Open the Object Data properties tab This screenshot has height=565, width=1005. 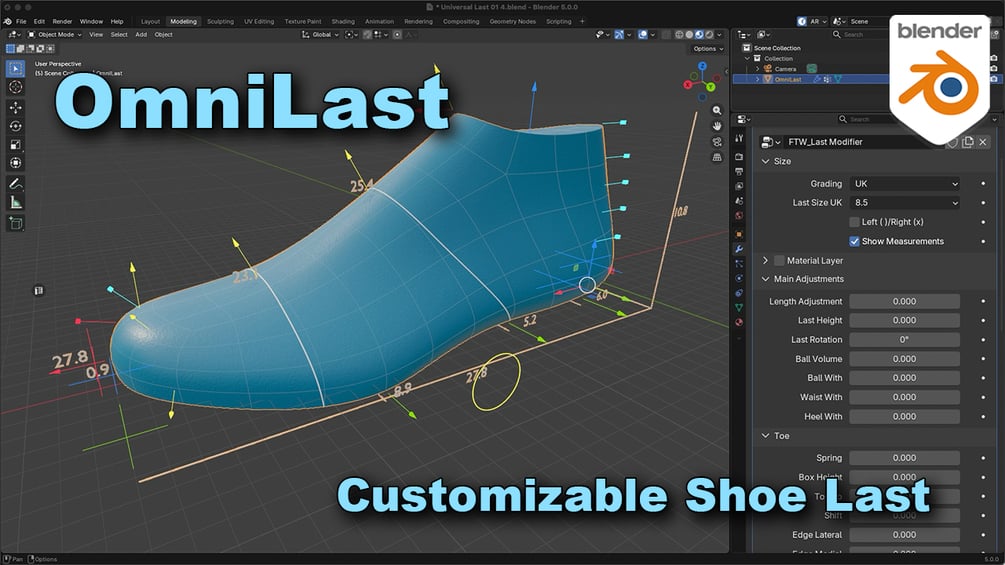coord(739,307)
